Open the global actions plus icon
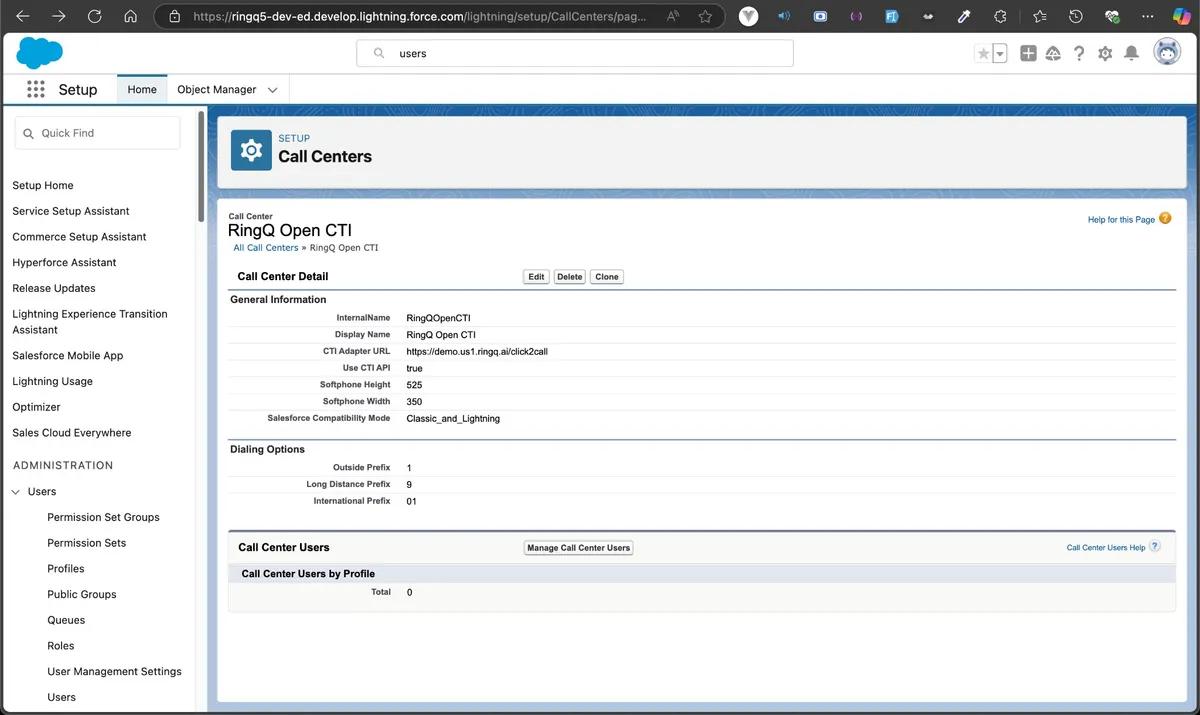The height and width of the screenshot is (715, 1200). (1028, 53)
